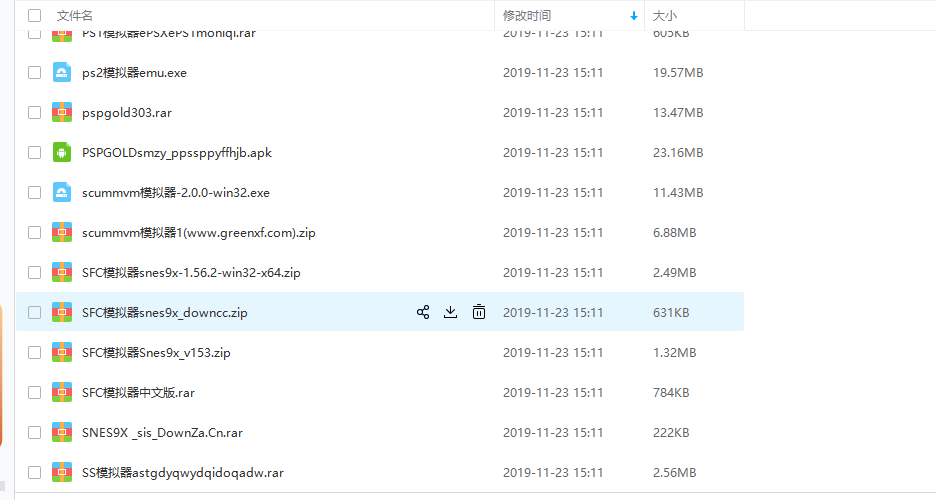Screen dimensions: 936x500
Task: Click archive icon of SFC模拟器Snes9x_v153.zip
Action: 61,352
